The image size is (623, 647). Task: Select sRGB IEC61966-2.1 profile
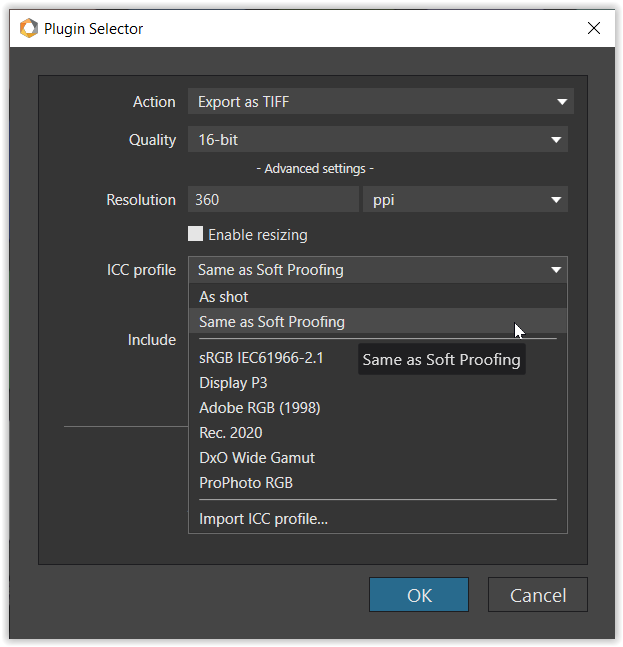coord(261,358)
